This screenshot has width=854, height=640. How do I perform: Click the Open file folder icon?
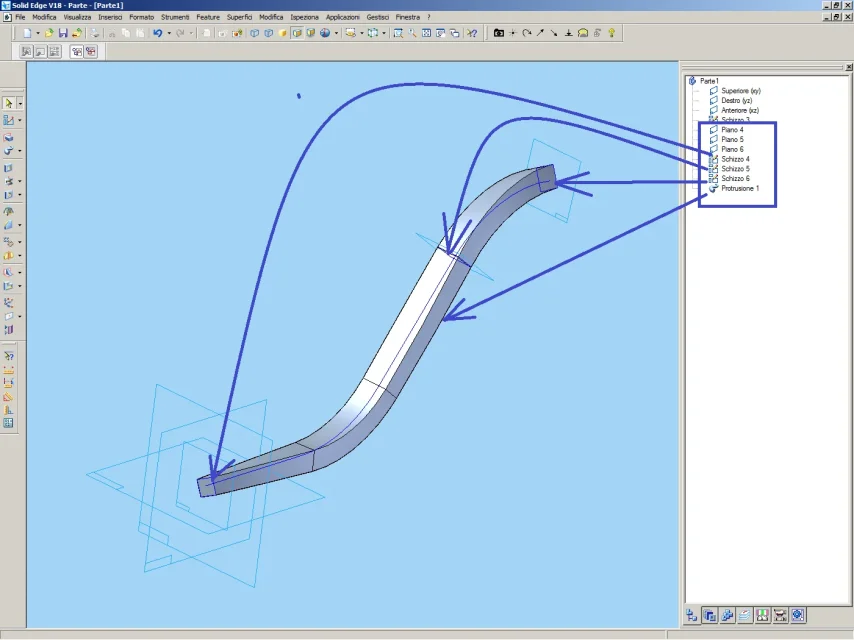click(x=49, y=33)
